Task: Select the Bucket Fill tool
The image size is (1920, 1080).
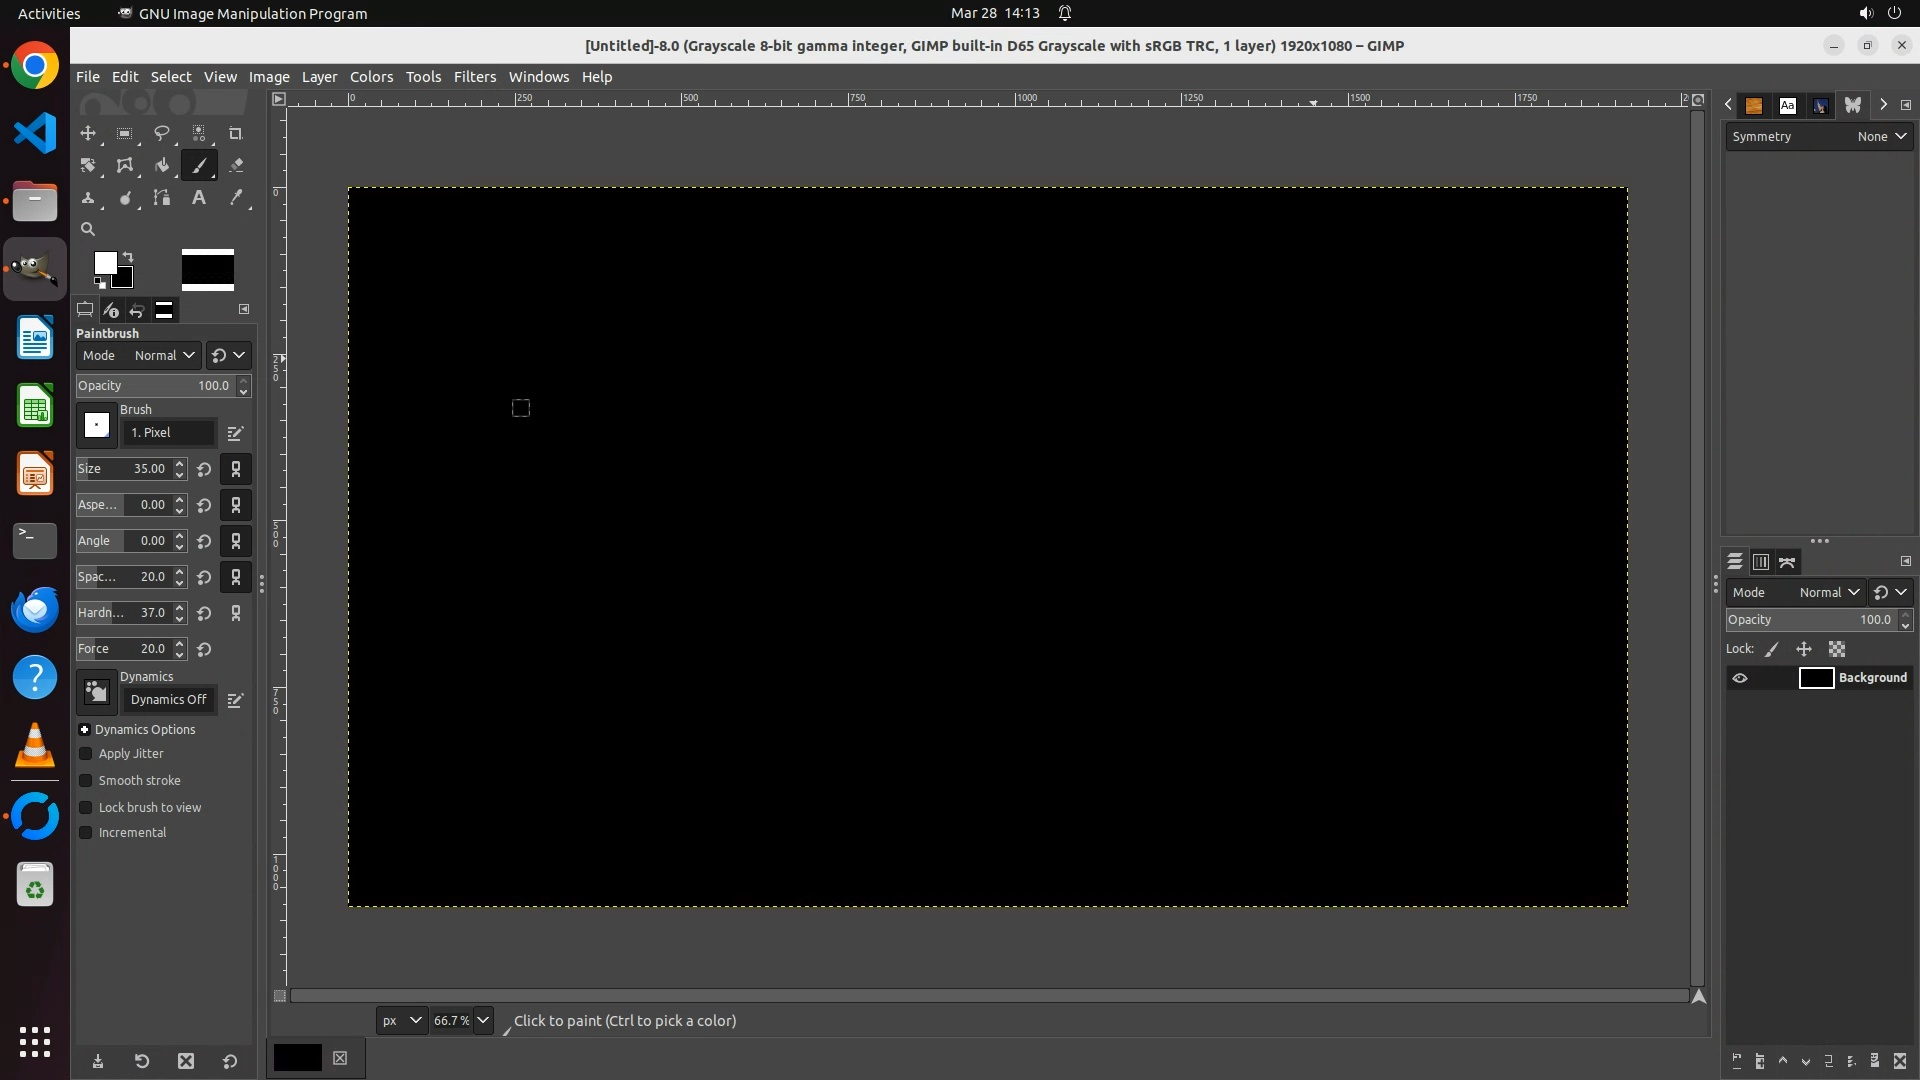Action: [x=162, y=166]
